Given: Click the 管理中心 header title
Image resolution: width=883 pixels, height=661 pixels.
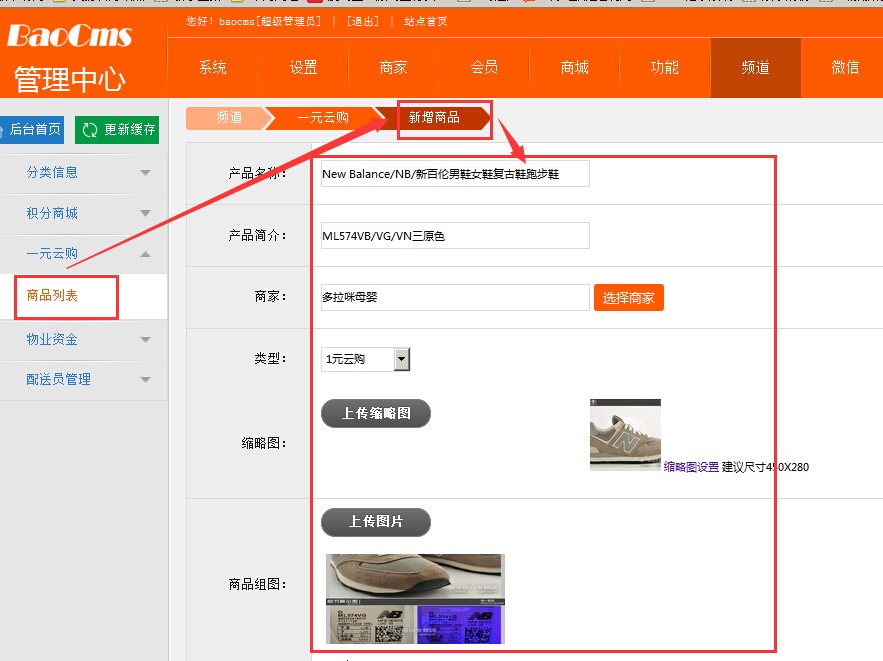Looking at the screenshot, I should pyautogui.click(x=69, y=79).
